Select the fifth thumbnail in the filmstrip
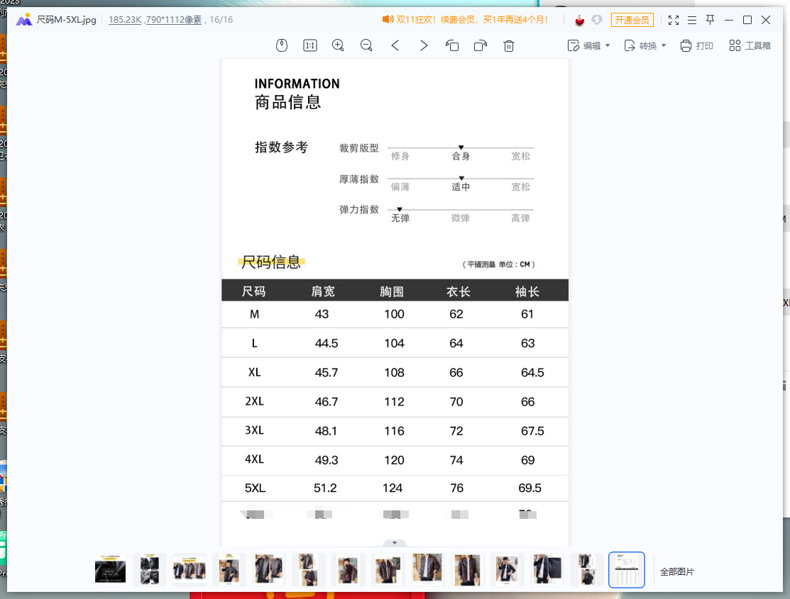The image size is (790, 599). (269, 570)
